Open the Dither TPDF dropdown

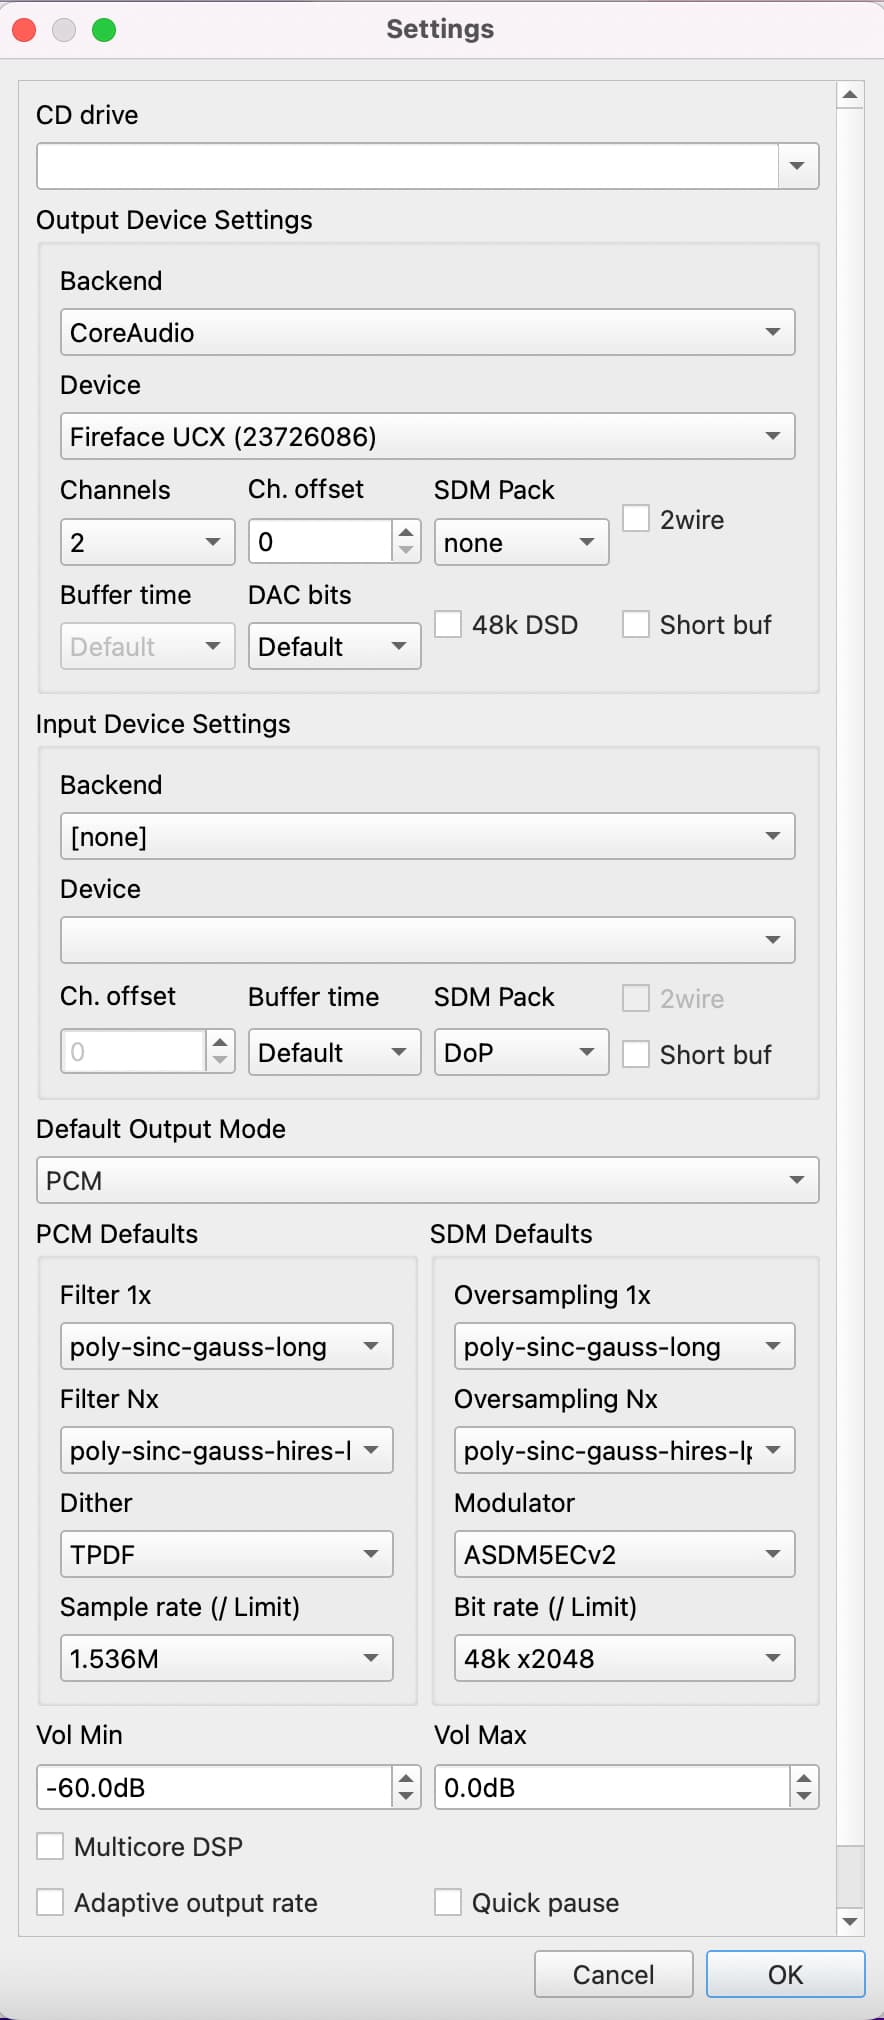[x=227, y=1554]
